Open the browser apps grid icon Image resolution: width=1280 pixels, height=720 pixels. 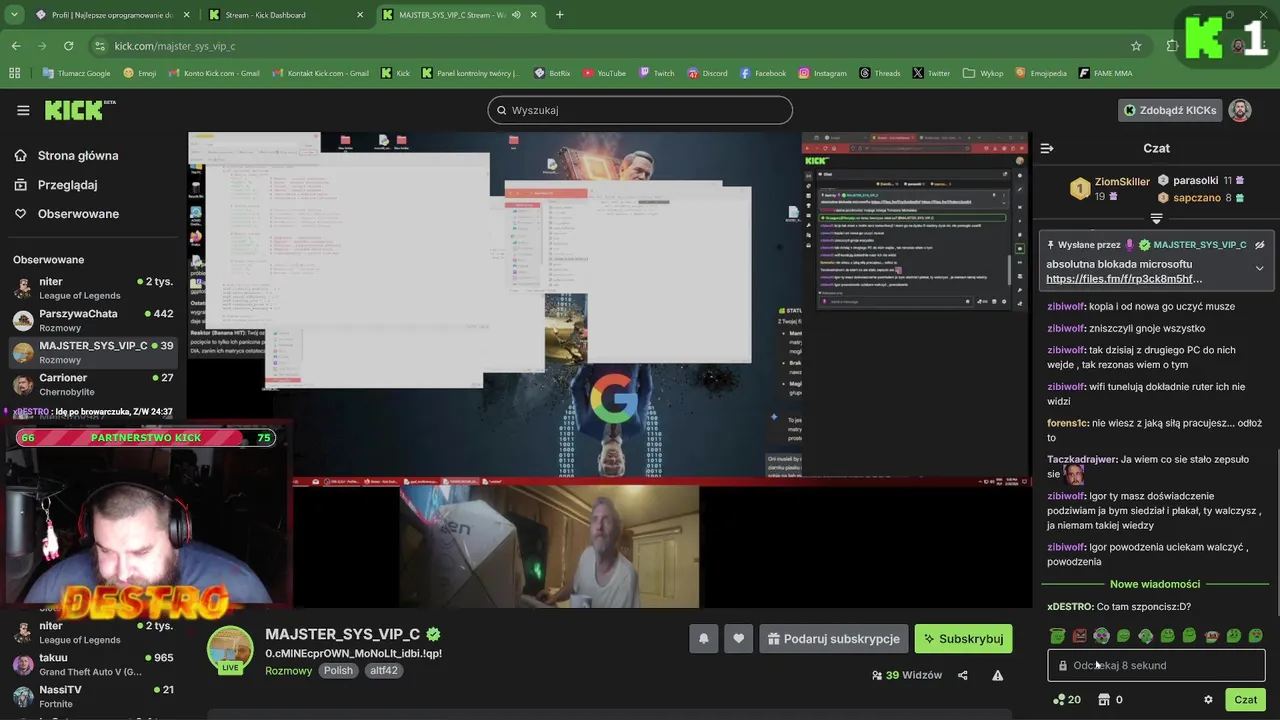pos(14,73)
